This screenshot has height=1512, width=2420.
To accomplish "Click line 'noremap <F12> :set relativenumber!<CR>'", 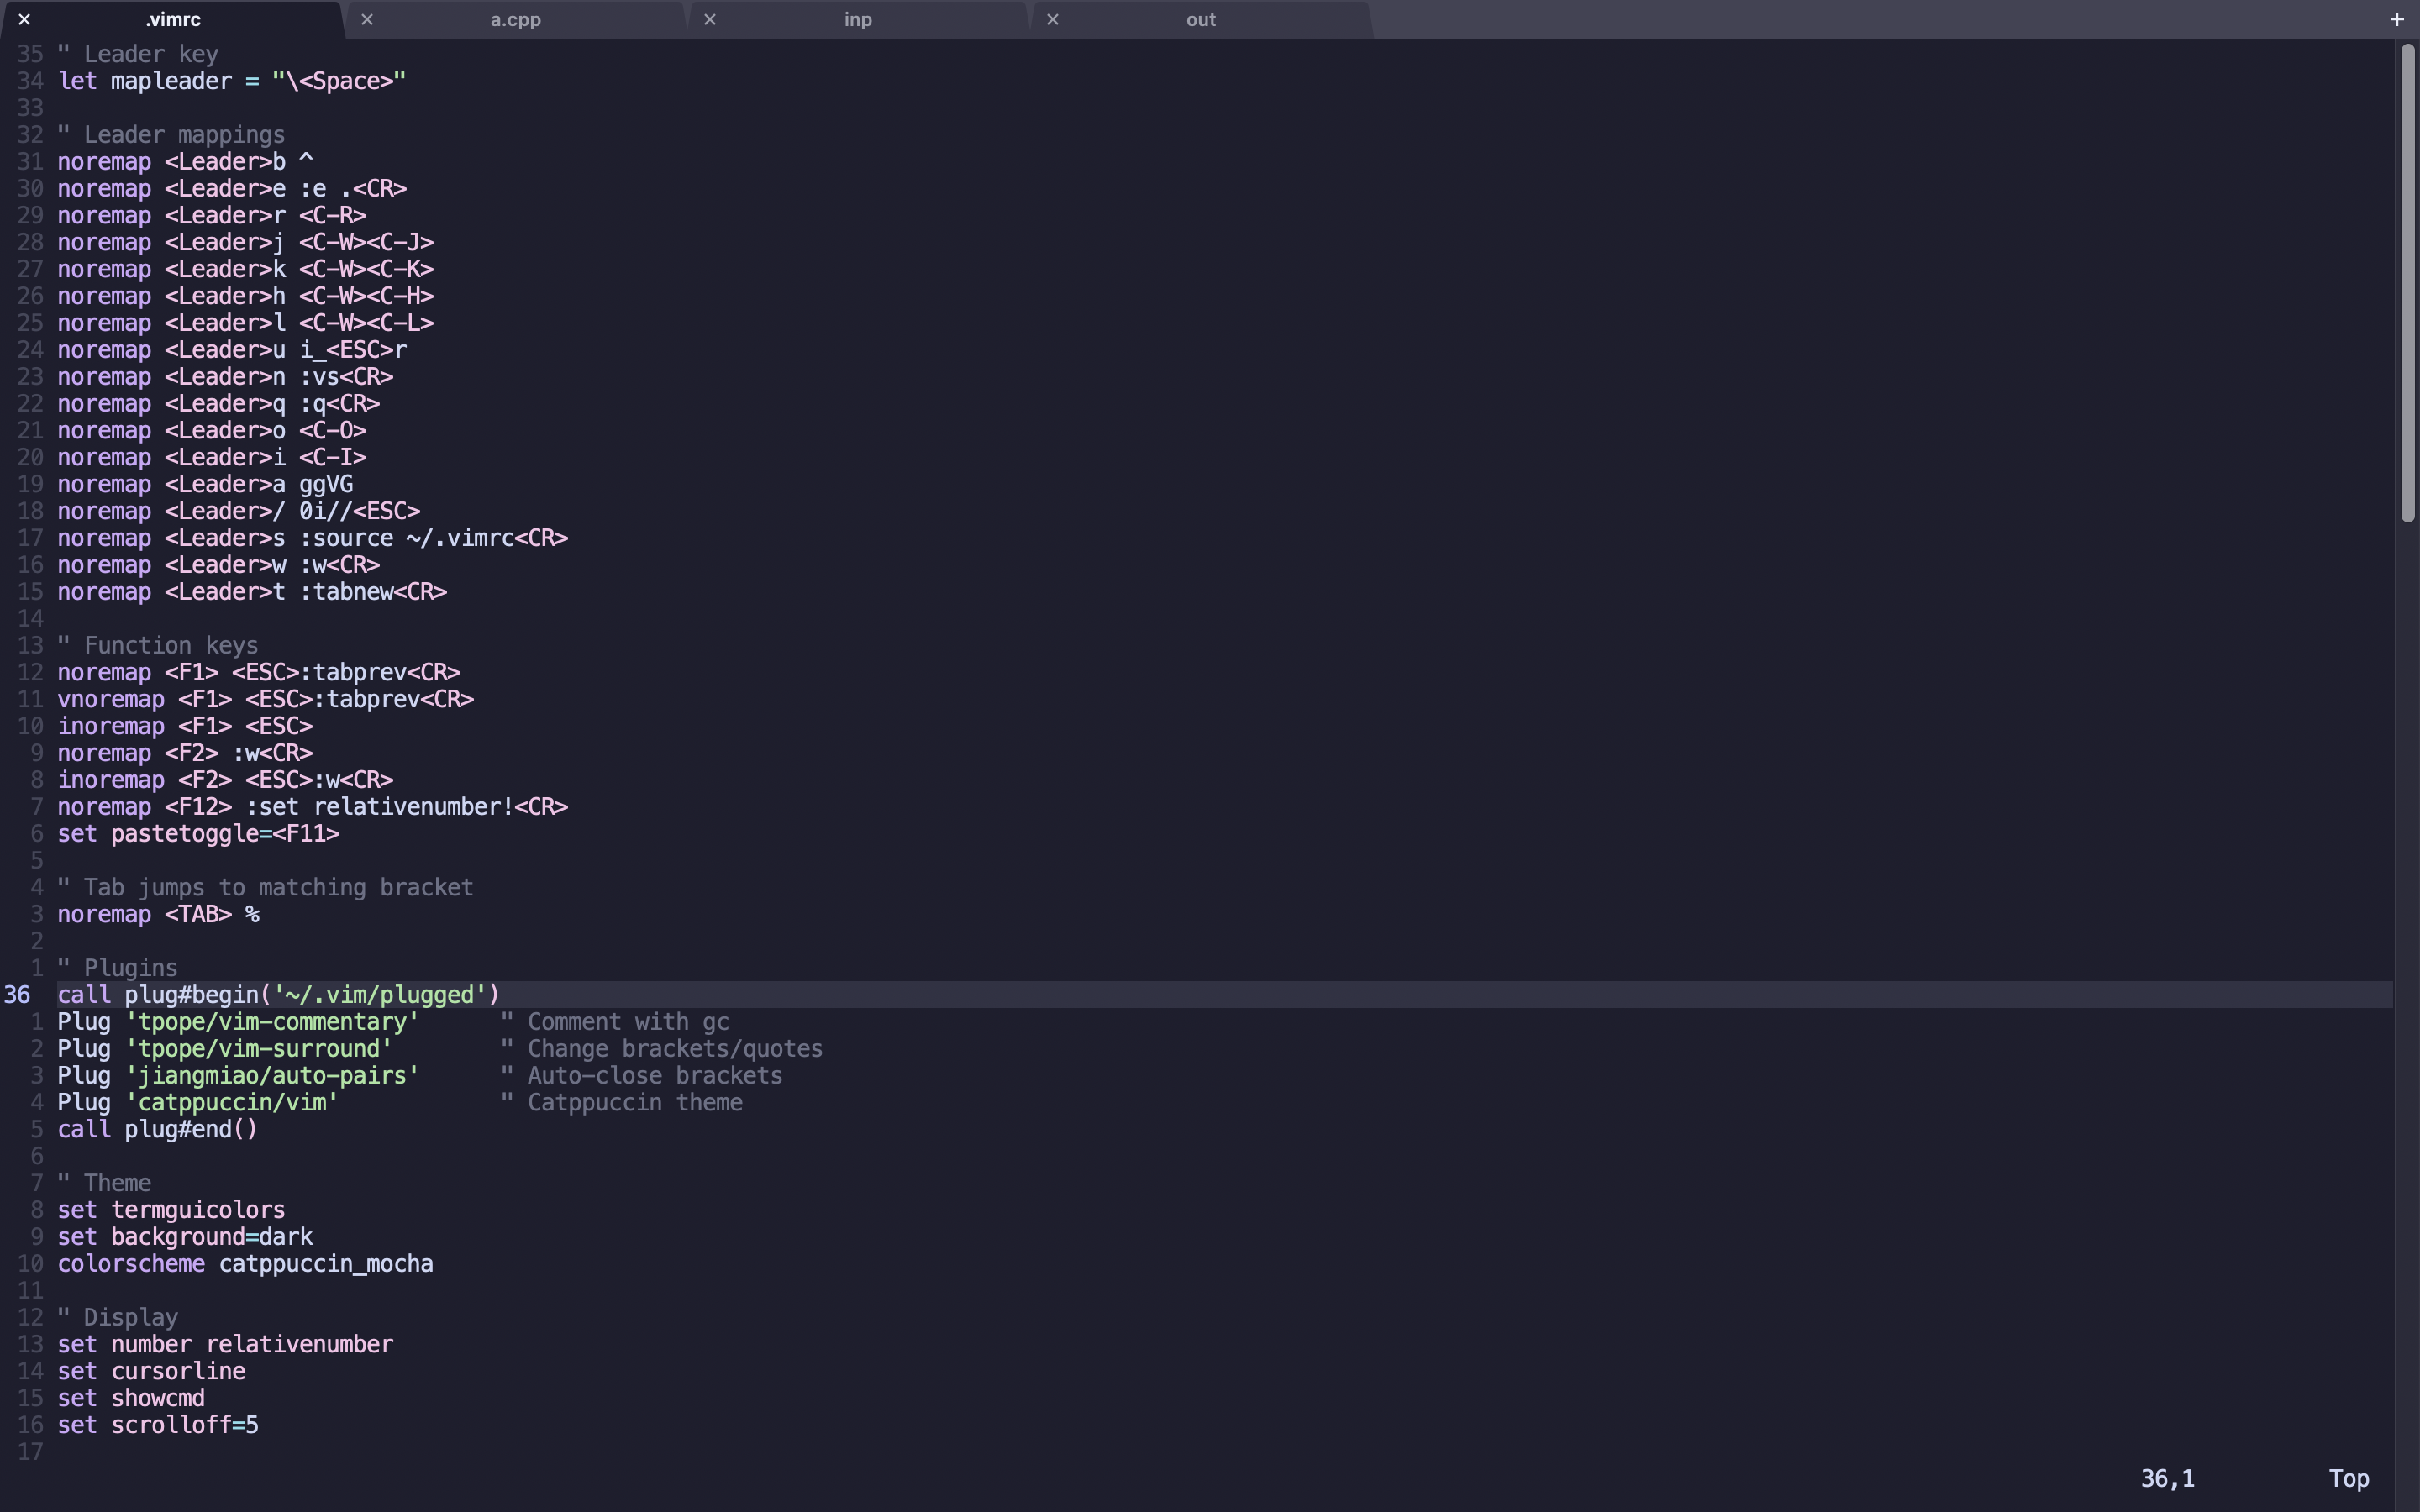I will [x=313, y=807].
